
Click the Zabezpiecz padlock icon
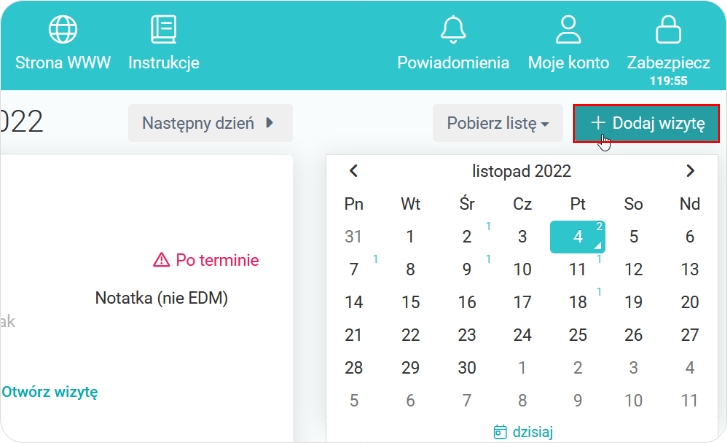[x=668, y=30]
